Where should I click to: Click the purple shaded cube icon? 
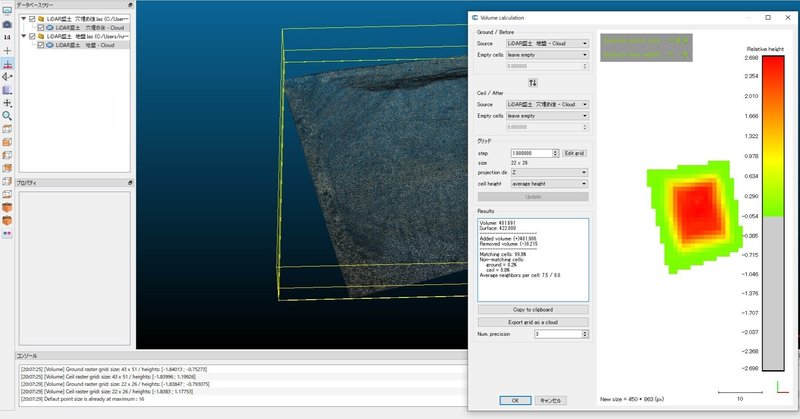pos(7,90)
